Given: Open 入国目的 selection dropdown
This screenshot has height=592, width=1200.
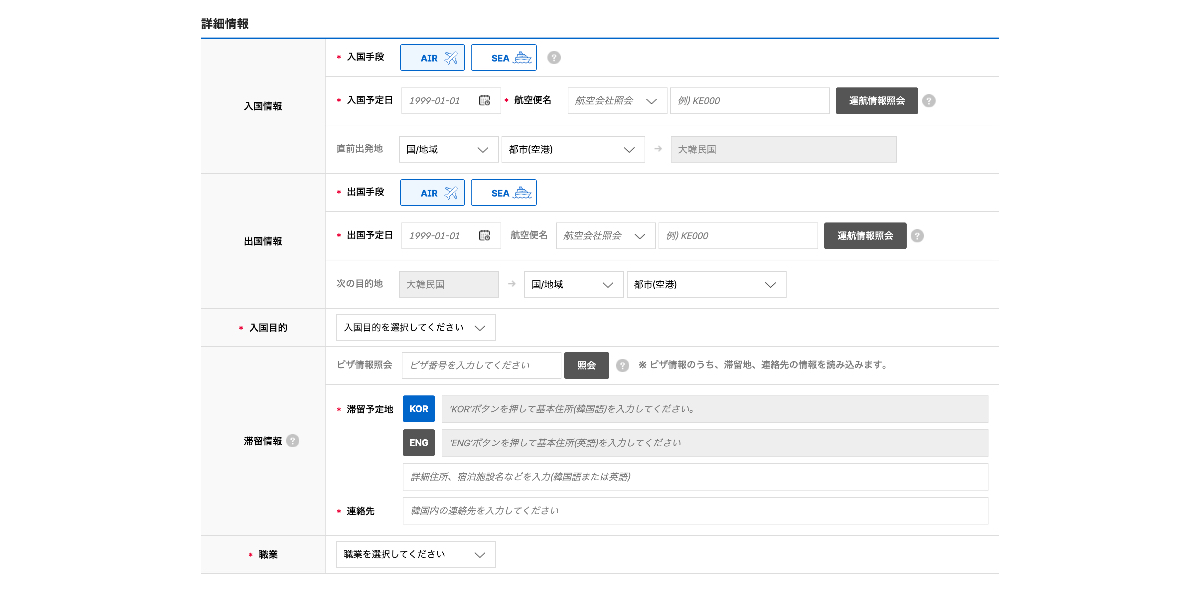Looking at the screenshot, I should coord(415,328).
